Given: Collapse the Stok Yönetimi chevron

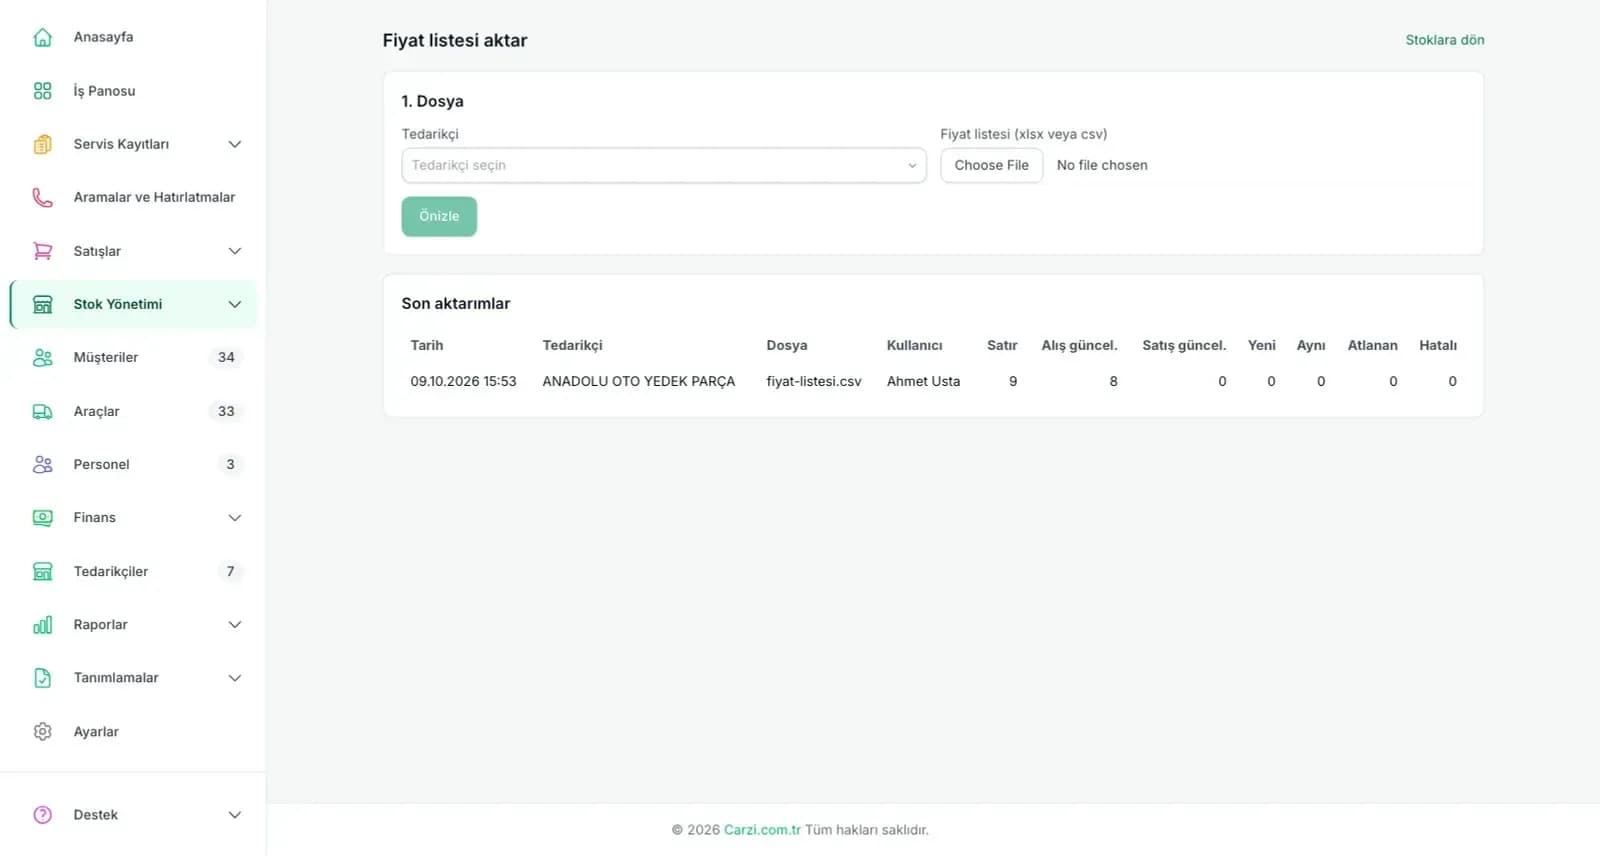Looking at the screenshot, I should [235, 304].
